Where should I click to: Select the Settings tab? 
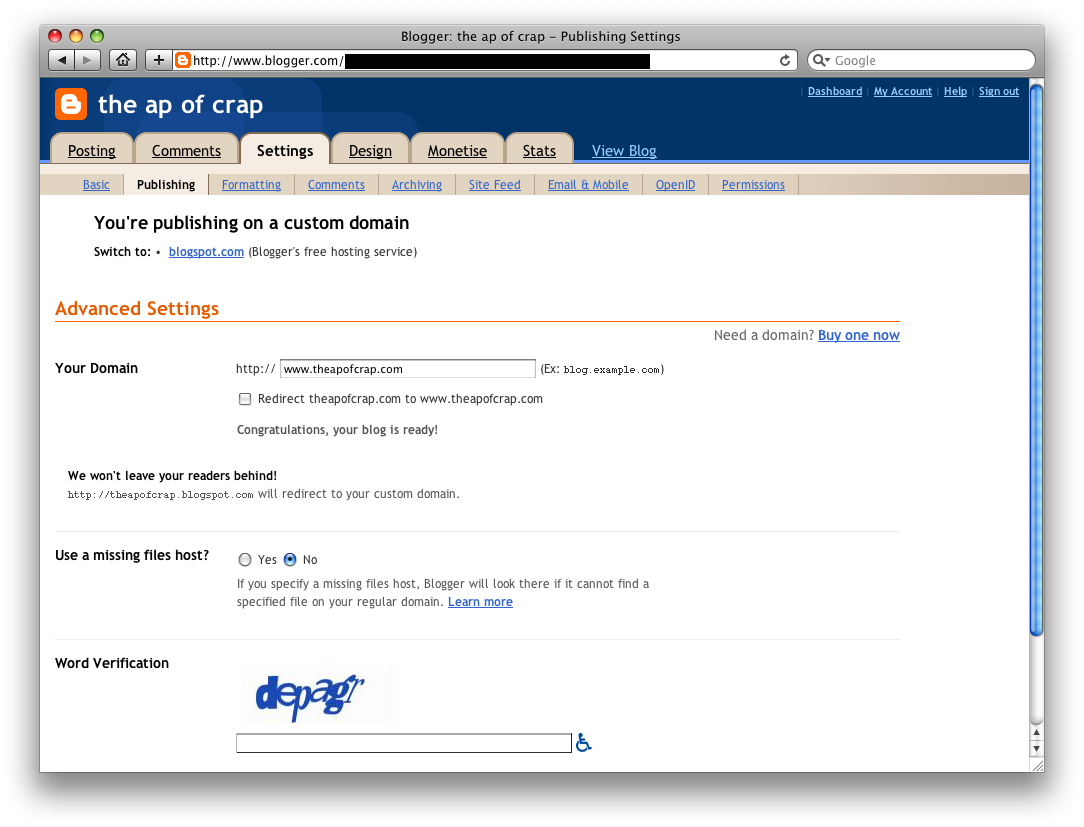(285, 150)
